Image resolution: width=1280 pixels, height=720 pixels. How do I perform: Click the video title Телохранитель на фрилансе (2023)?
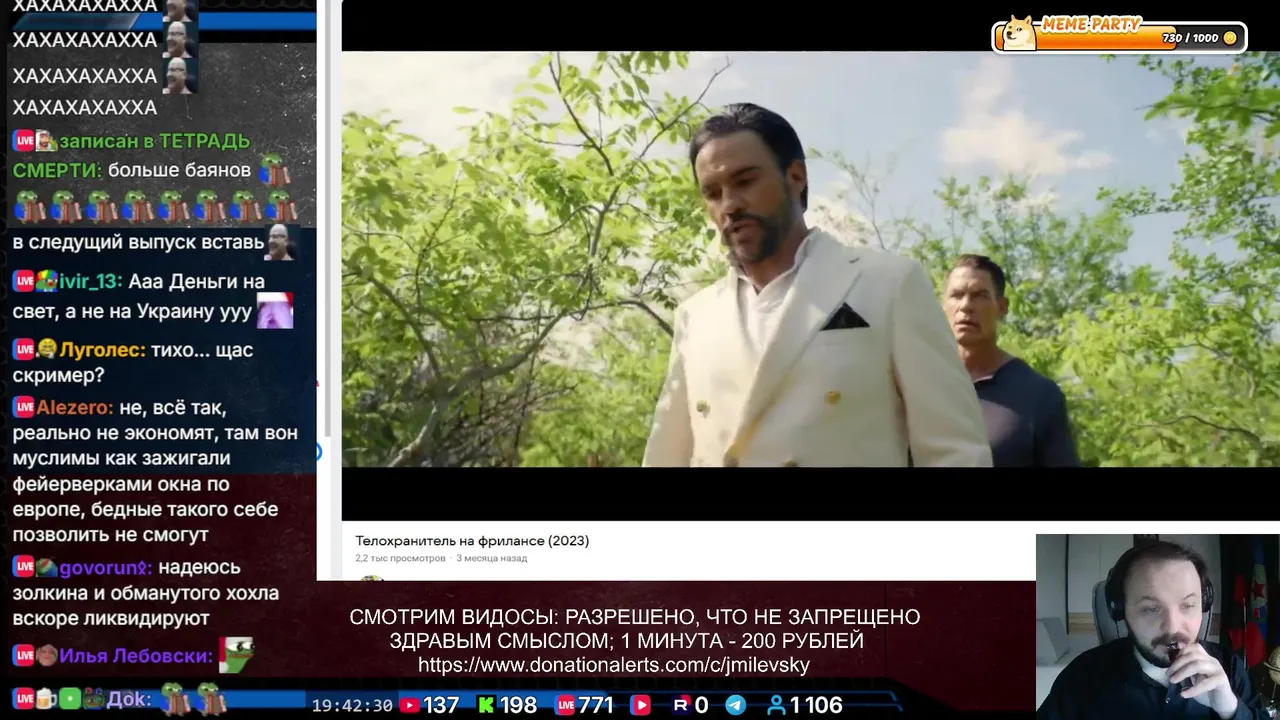[472, 541]
